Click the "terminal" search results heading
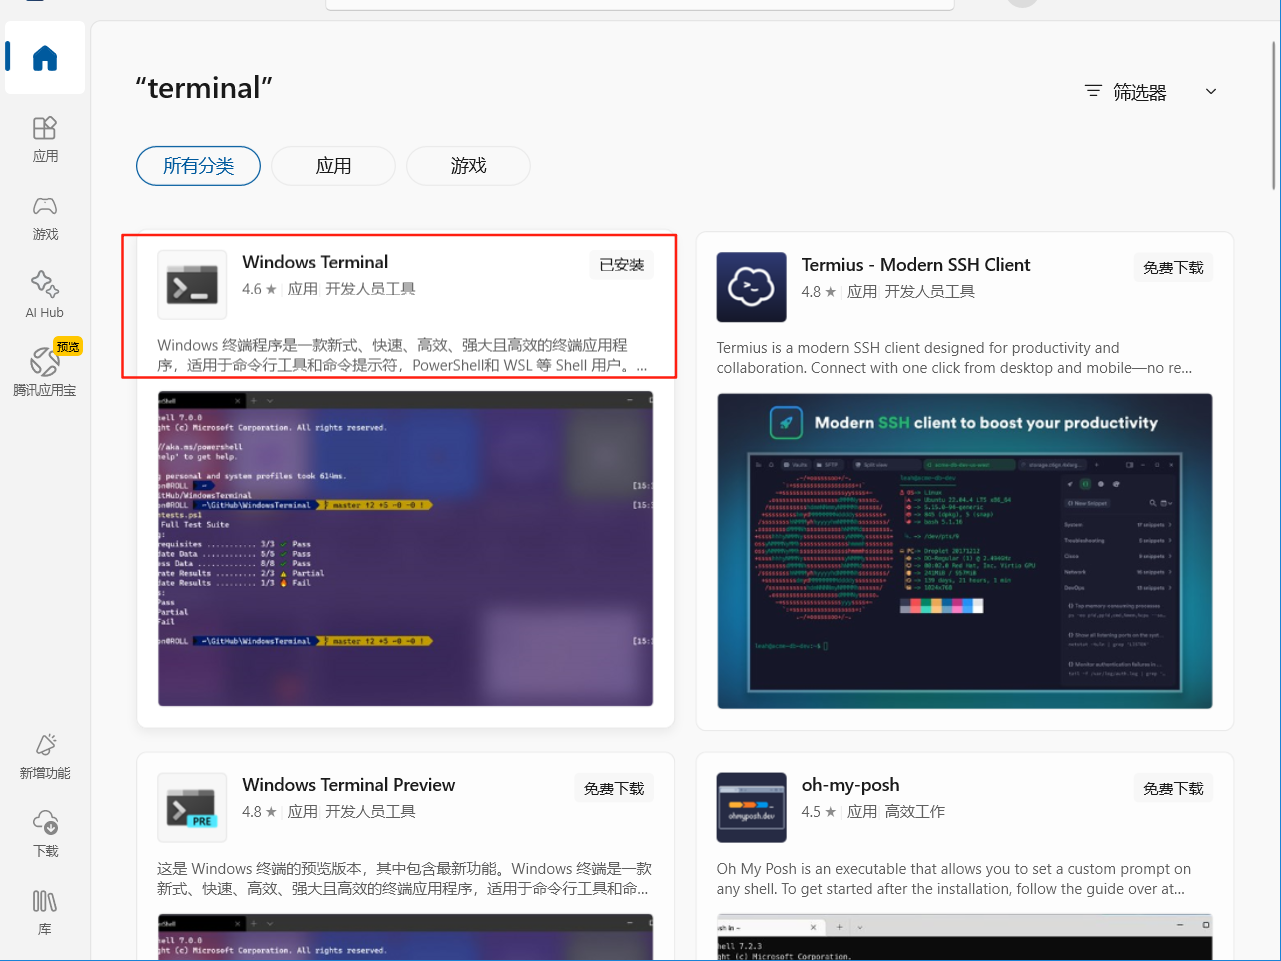 point(204,88)
